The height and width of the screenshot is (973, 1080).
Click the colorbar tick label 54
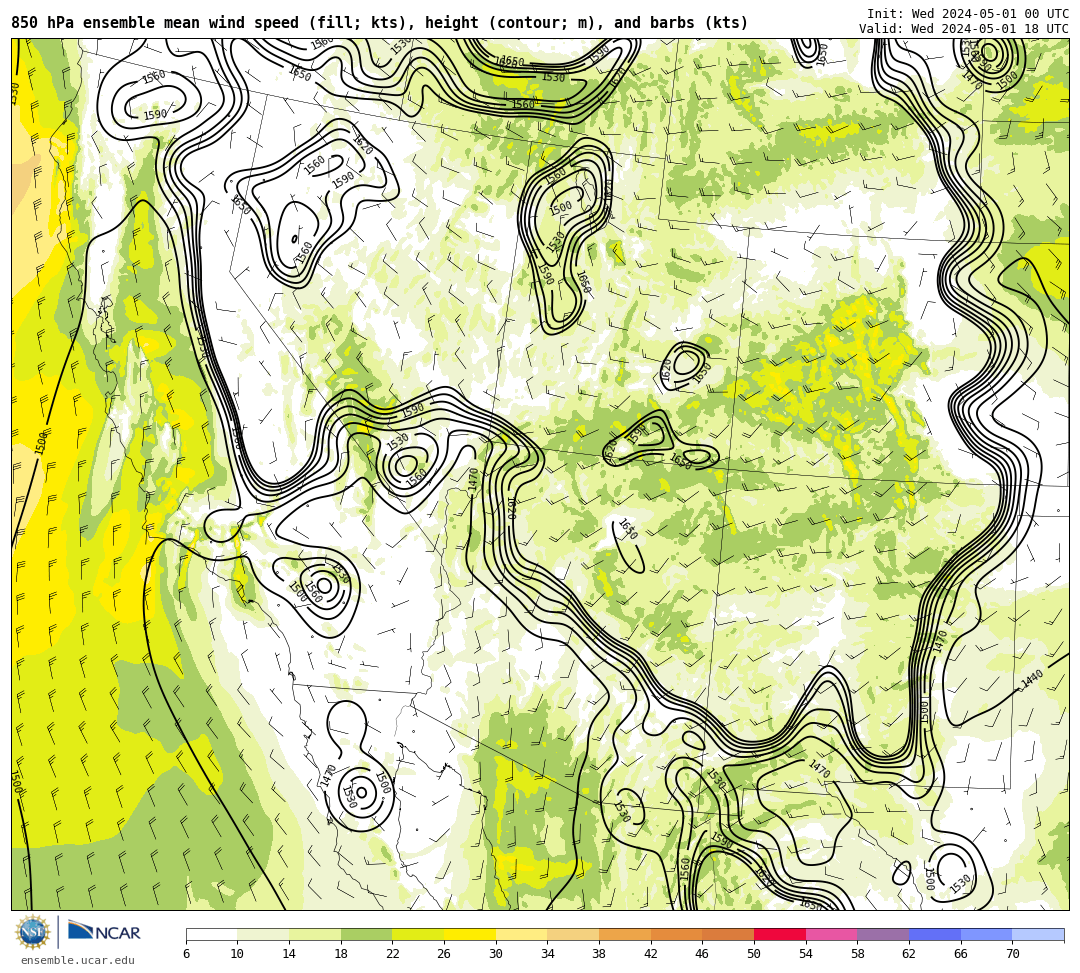tap(806, 954)
